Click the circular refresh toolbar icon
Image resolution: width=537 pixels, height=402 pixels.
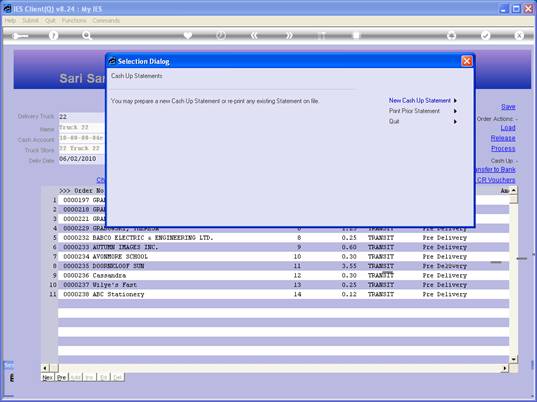(221, 35)
